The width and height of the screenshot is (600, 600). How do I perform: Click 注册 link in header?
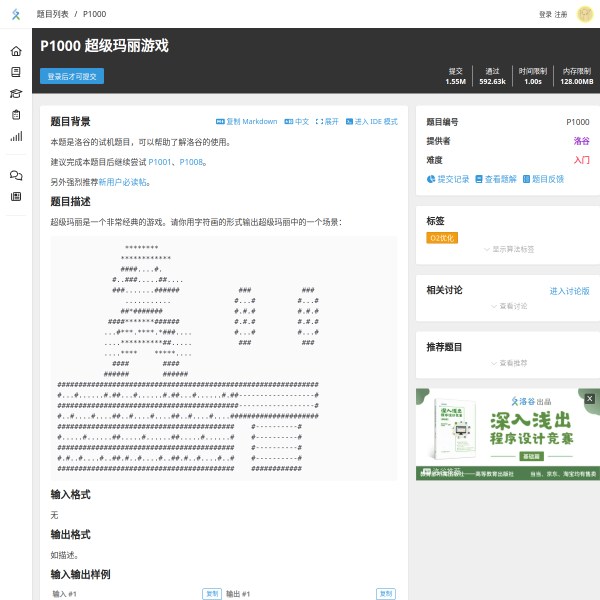561,15
